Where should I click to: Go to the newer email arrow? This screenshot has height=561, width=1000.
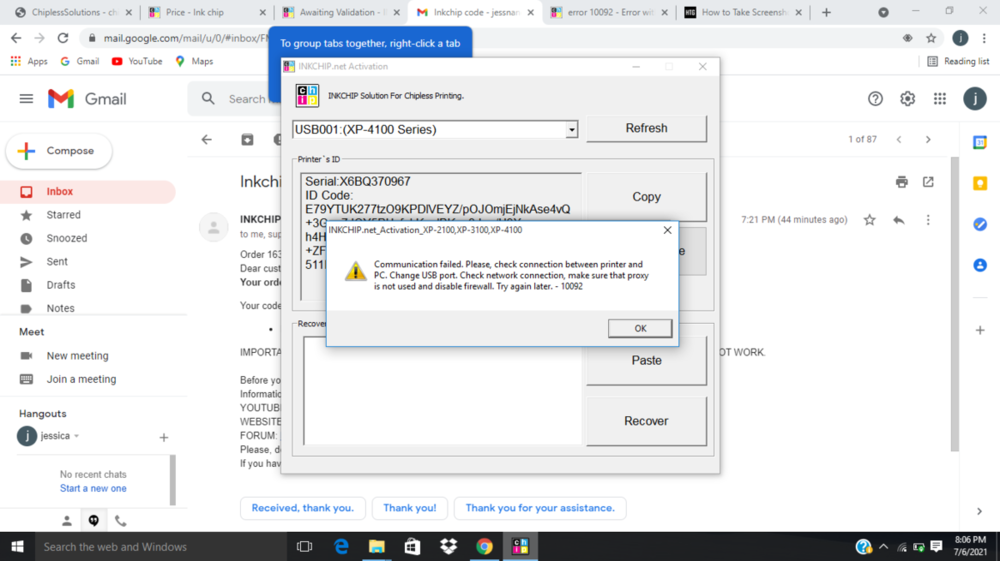pos(899,140)
